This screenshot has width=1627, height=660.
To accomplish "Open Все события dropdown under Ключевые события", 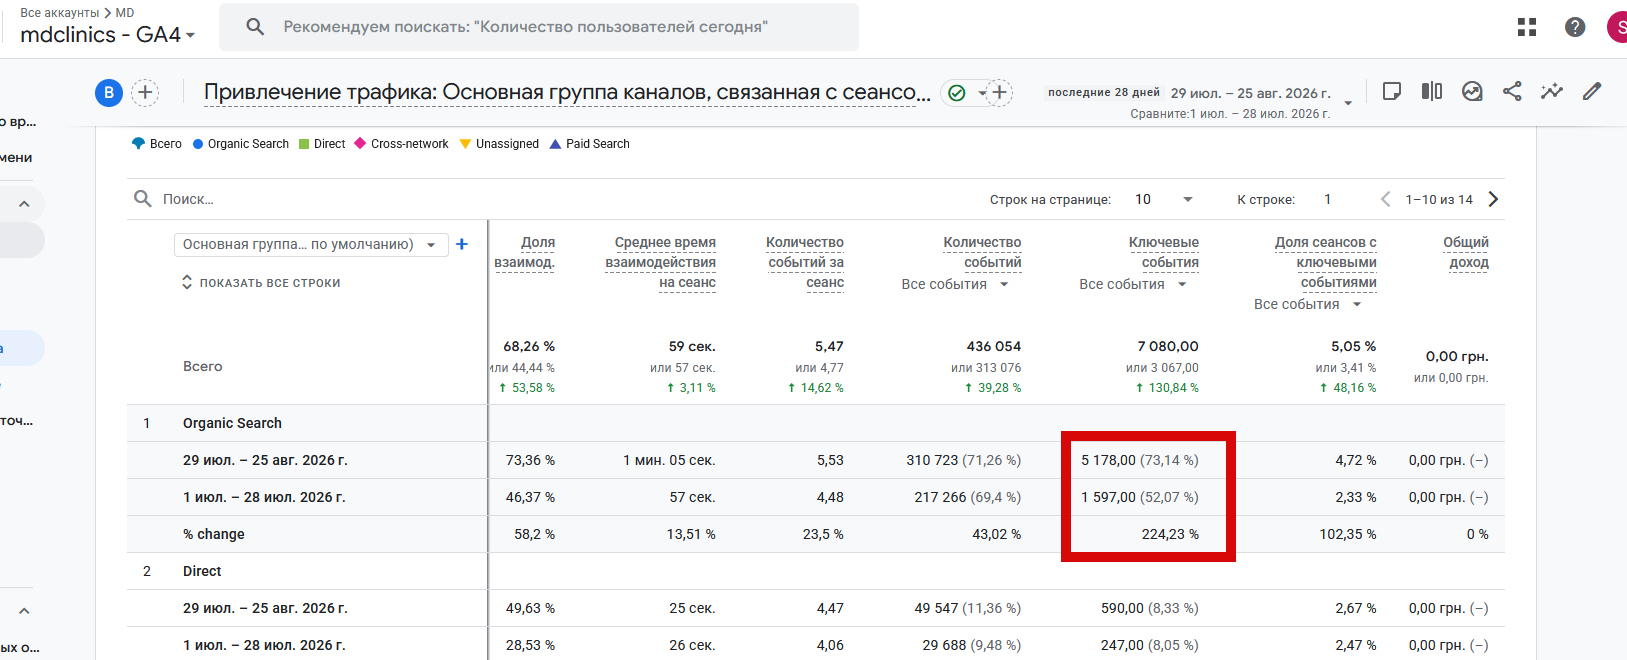I will (x=1133, y=284).
